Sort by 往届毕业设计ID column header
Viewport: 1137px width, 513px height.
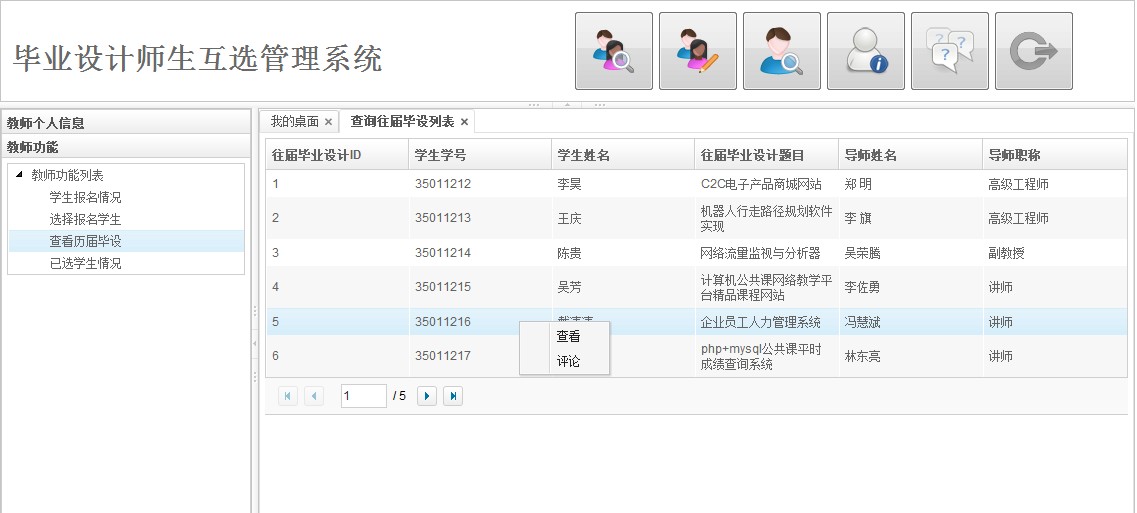(337, 155)
